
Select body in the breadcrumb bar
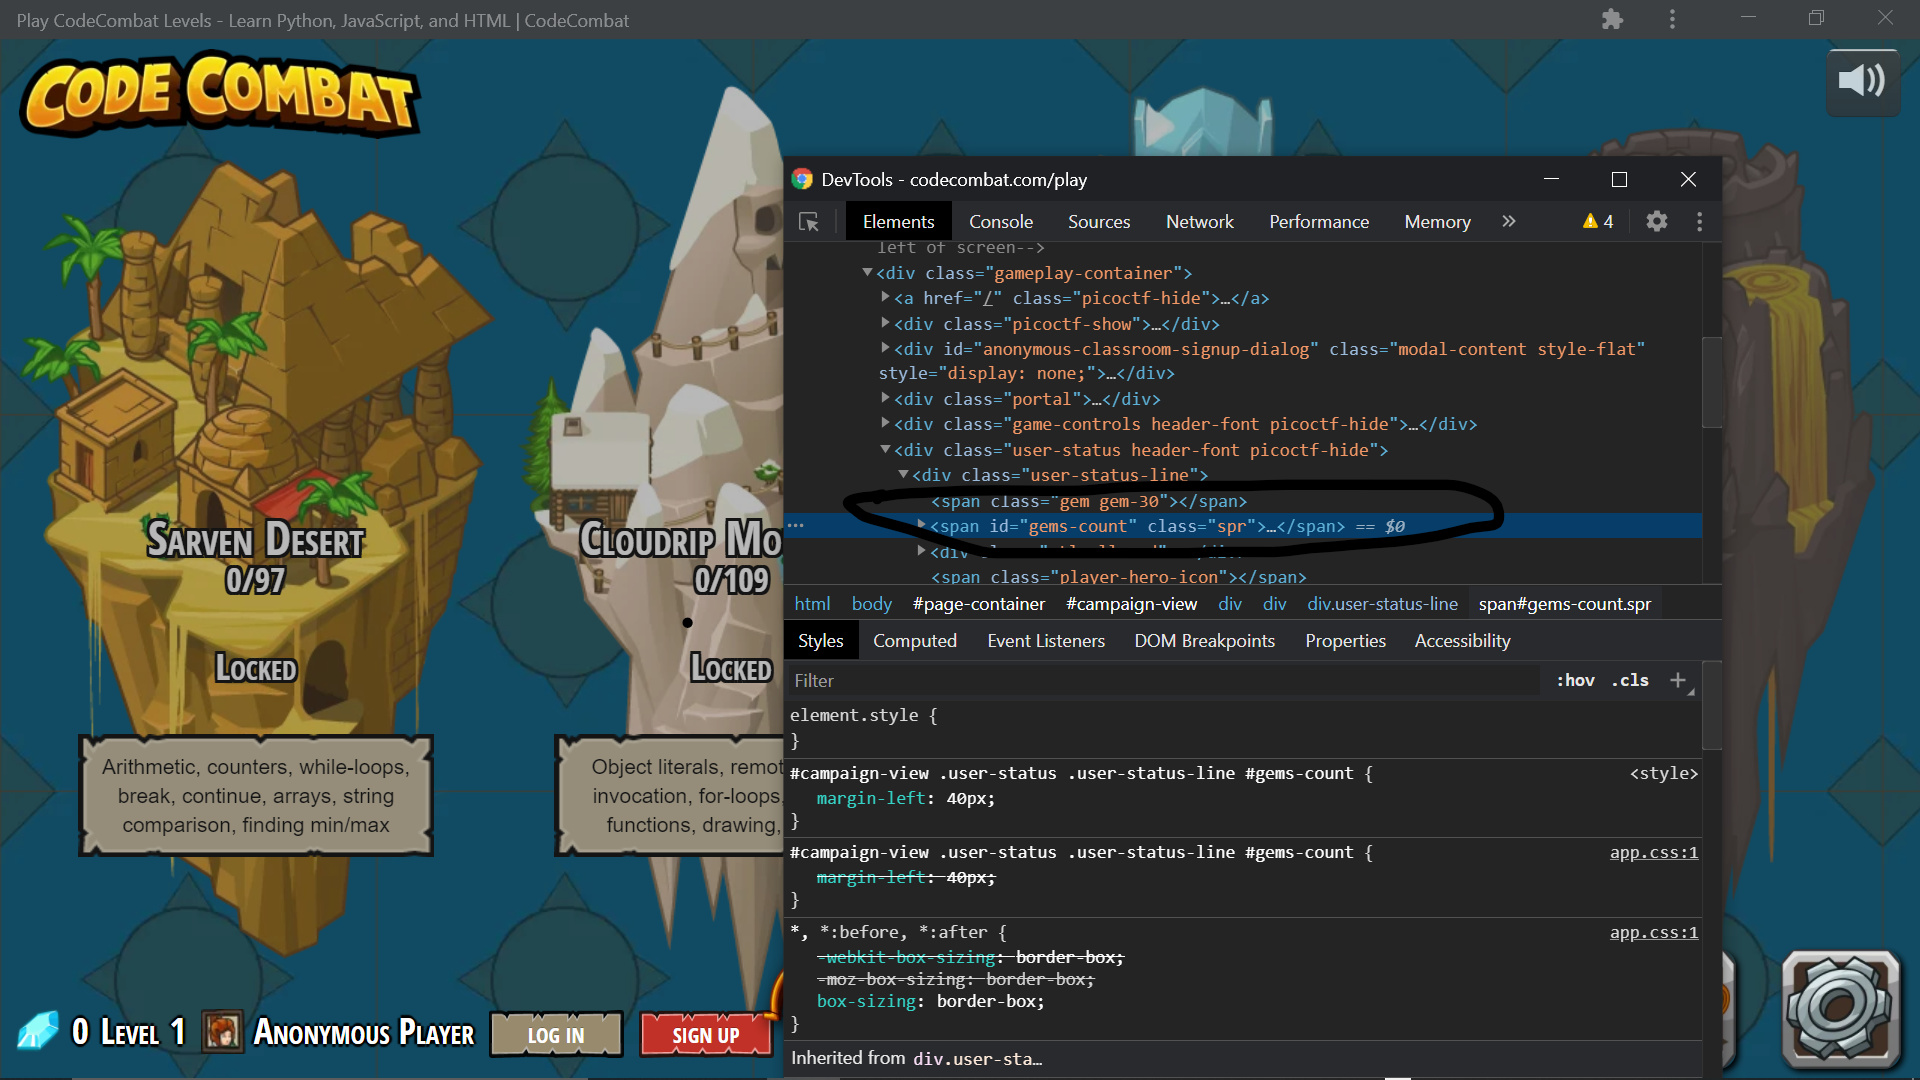tap(871, 604)
